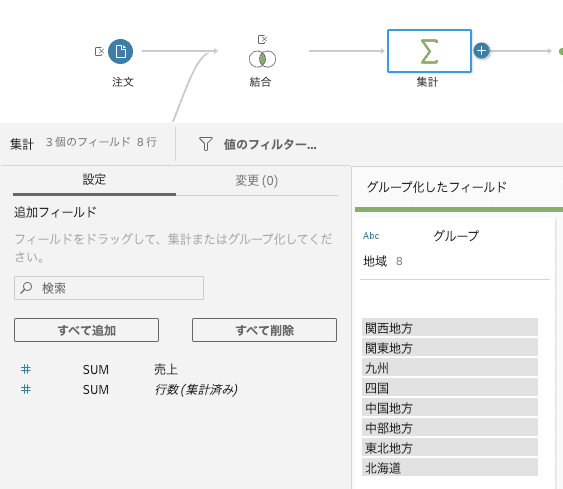Click the small marker icon above 結合
The image size is (563, 489).
coord(262,39)
